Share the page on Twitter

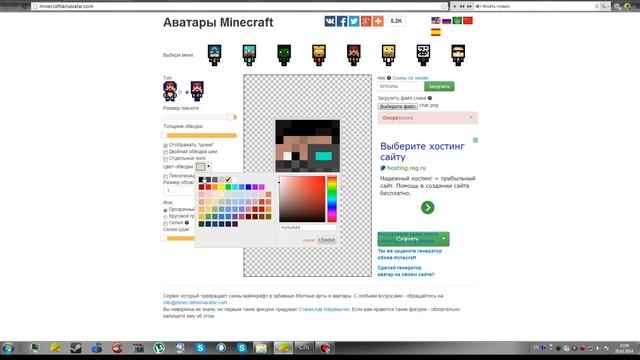[x=354, y=21]
